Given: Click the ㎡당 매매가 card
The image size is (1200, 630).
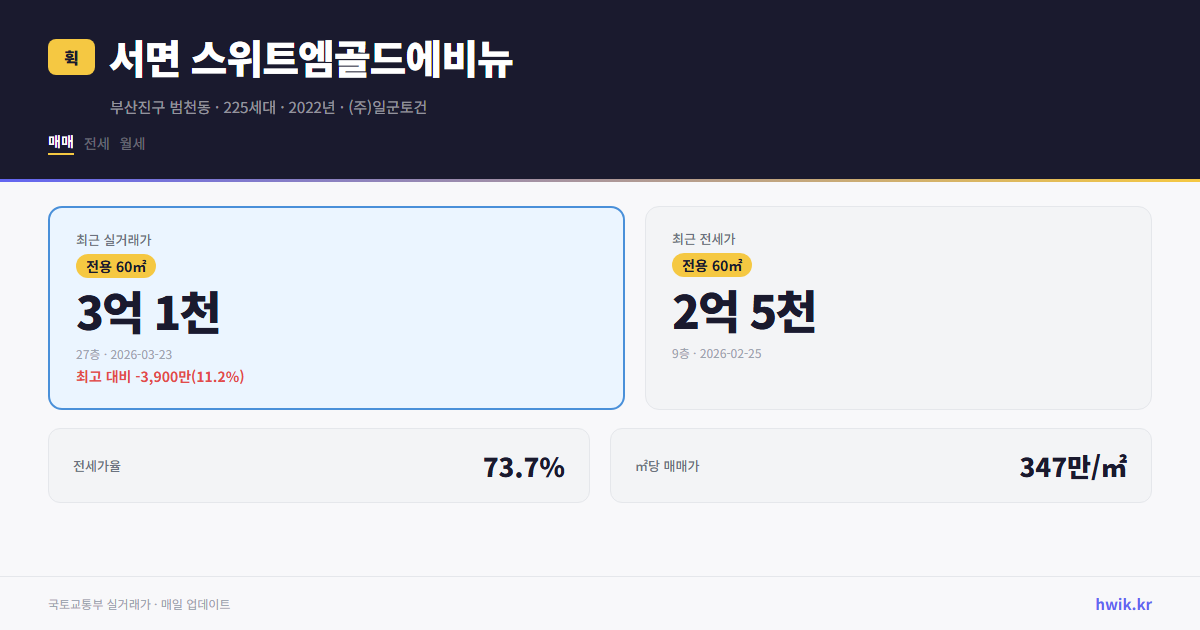Looking at the screenshot, I should [x=880, y=465].
